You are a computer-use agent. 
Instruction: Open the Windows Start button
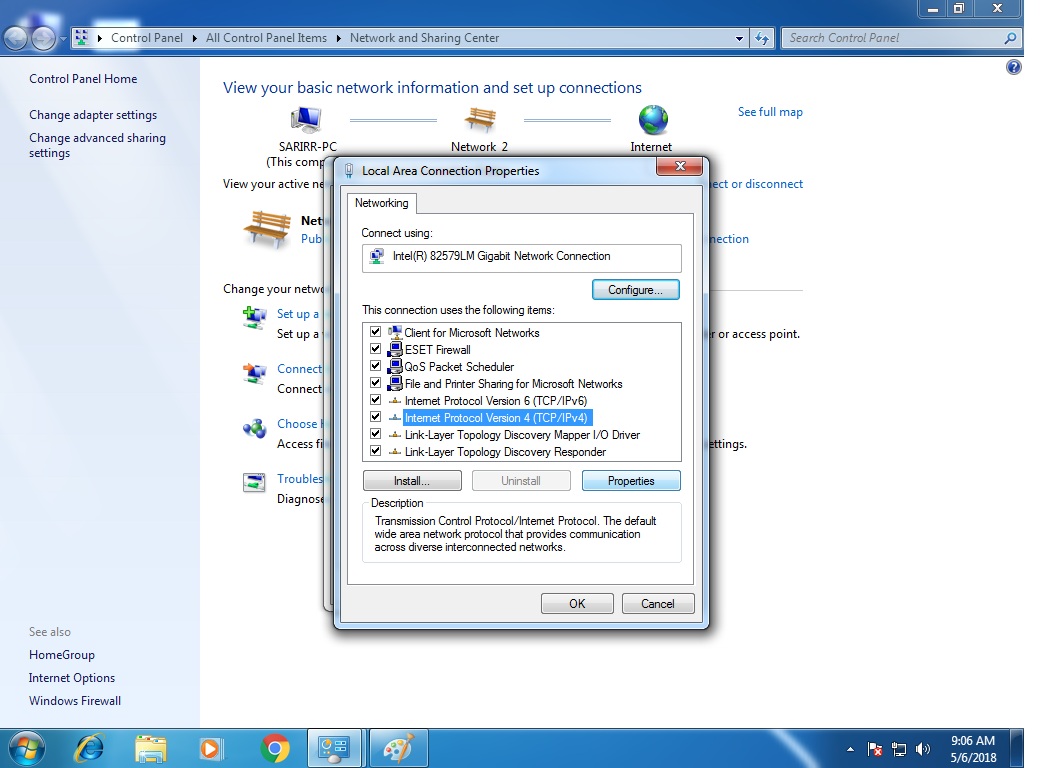point(27,749)
